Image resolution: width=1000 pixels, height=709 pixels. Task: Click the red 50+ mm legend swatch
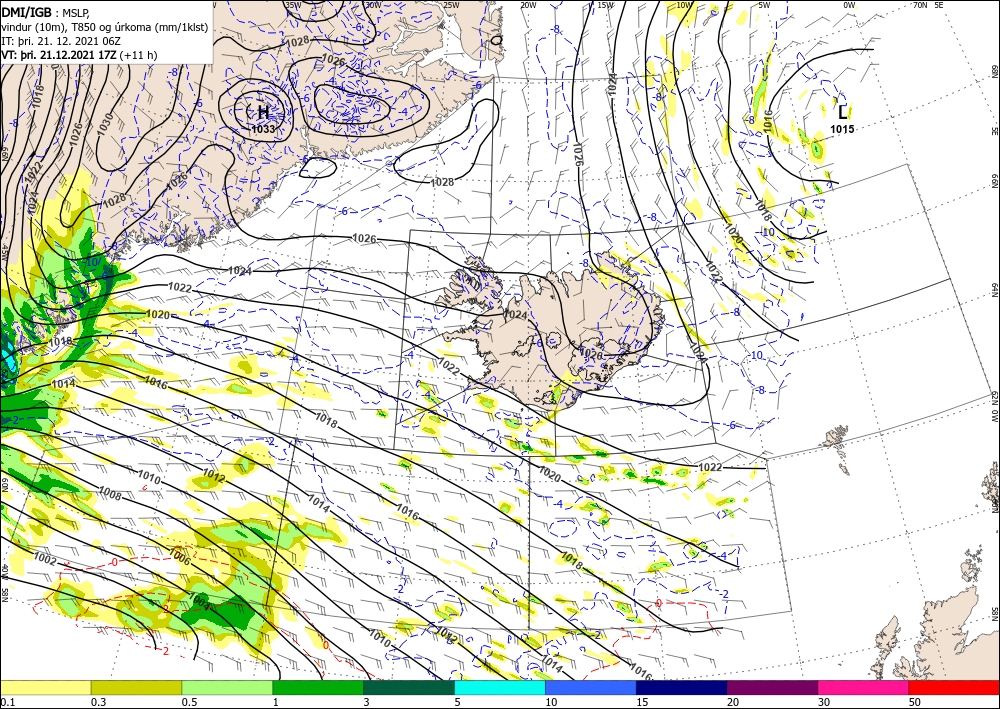[954, 688]
